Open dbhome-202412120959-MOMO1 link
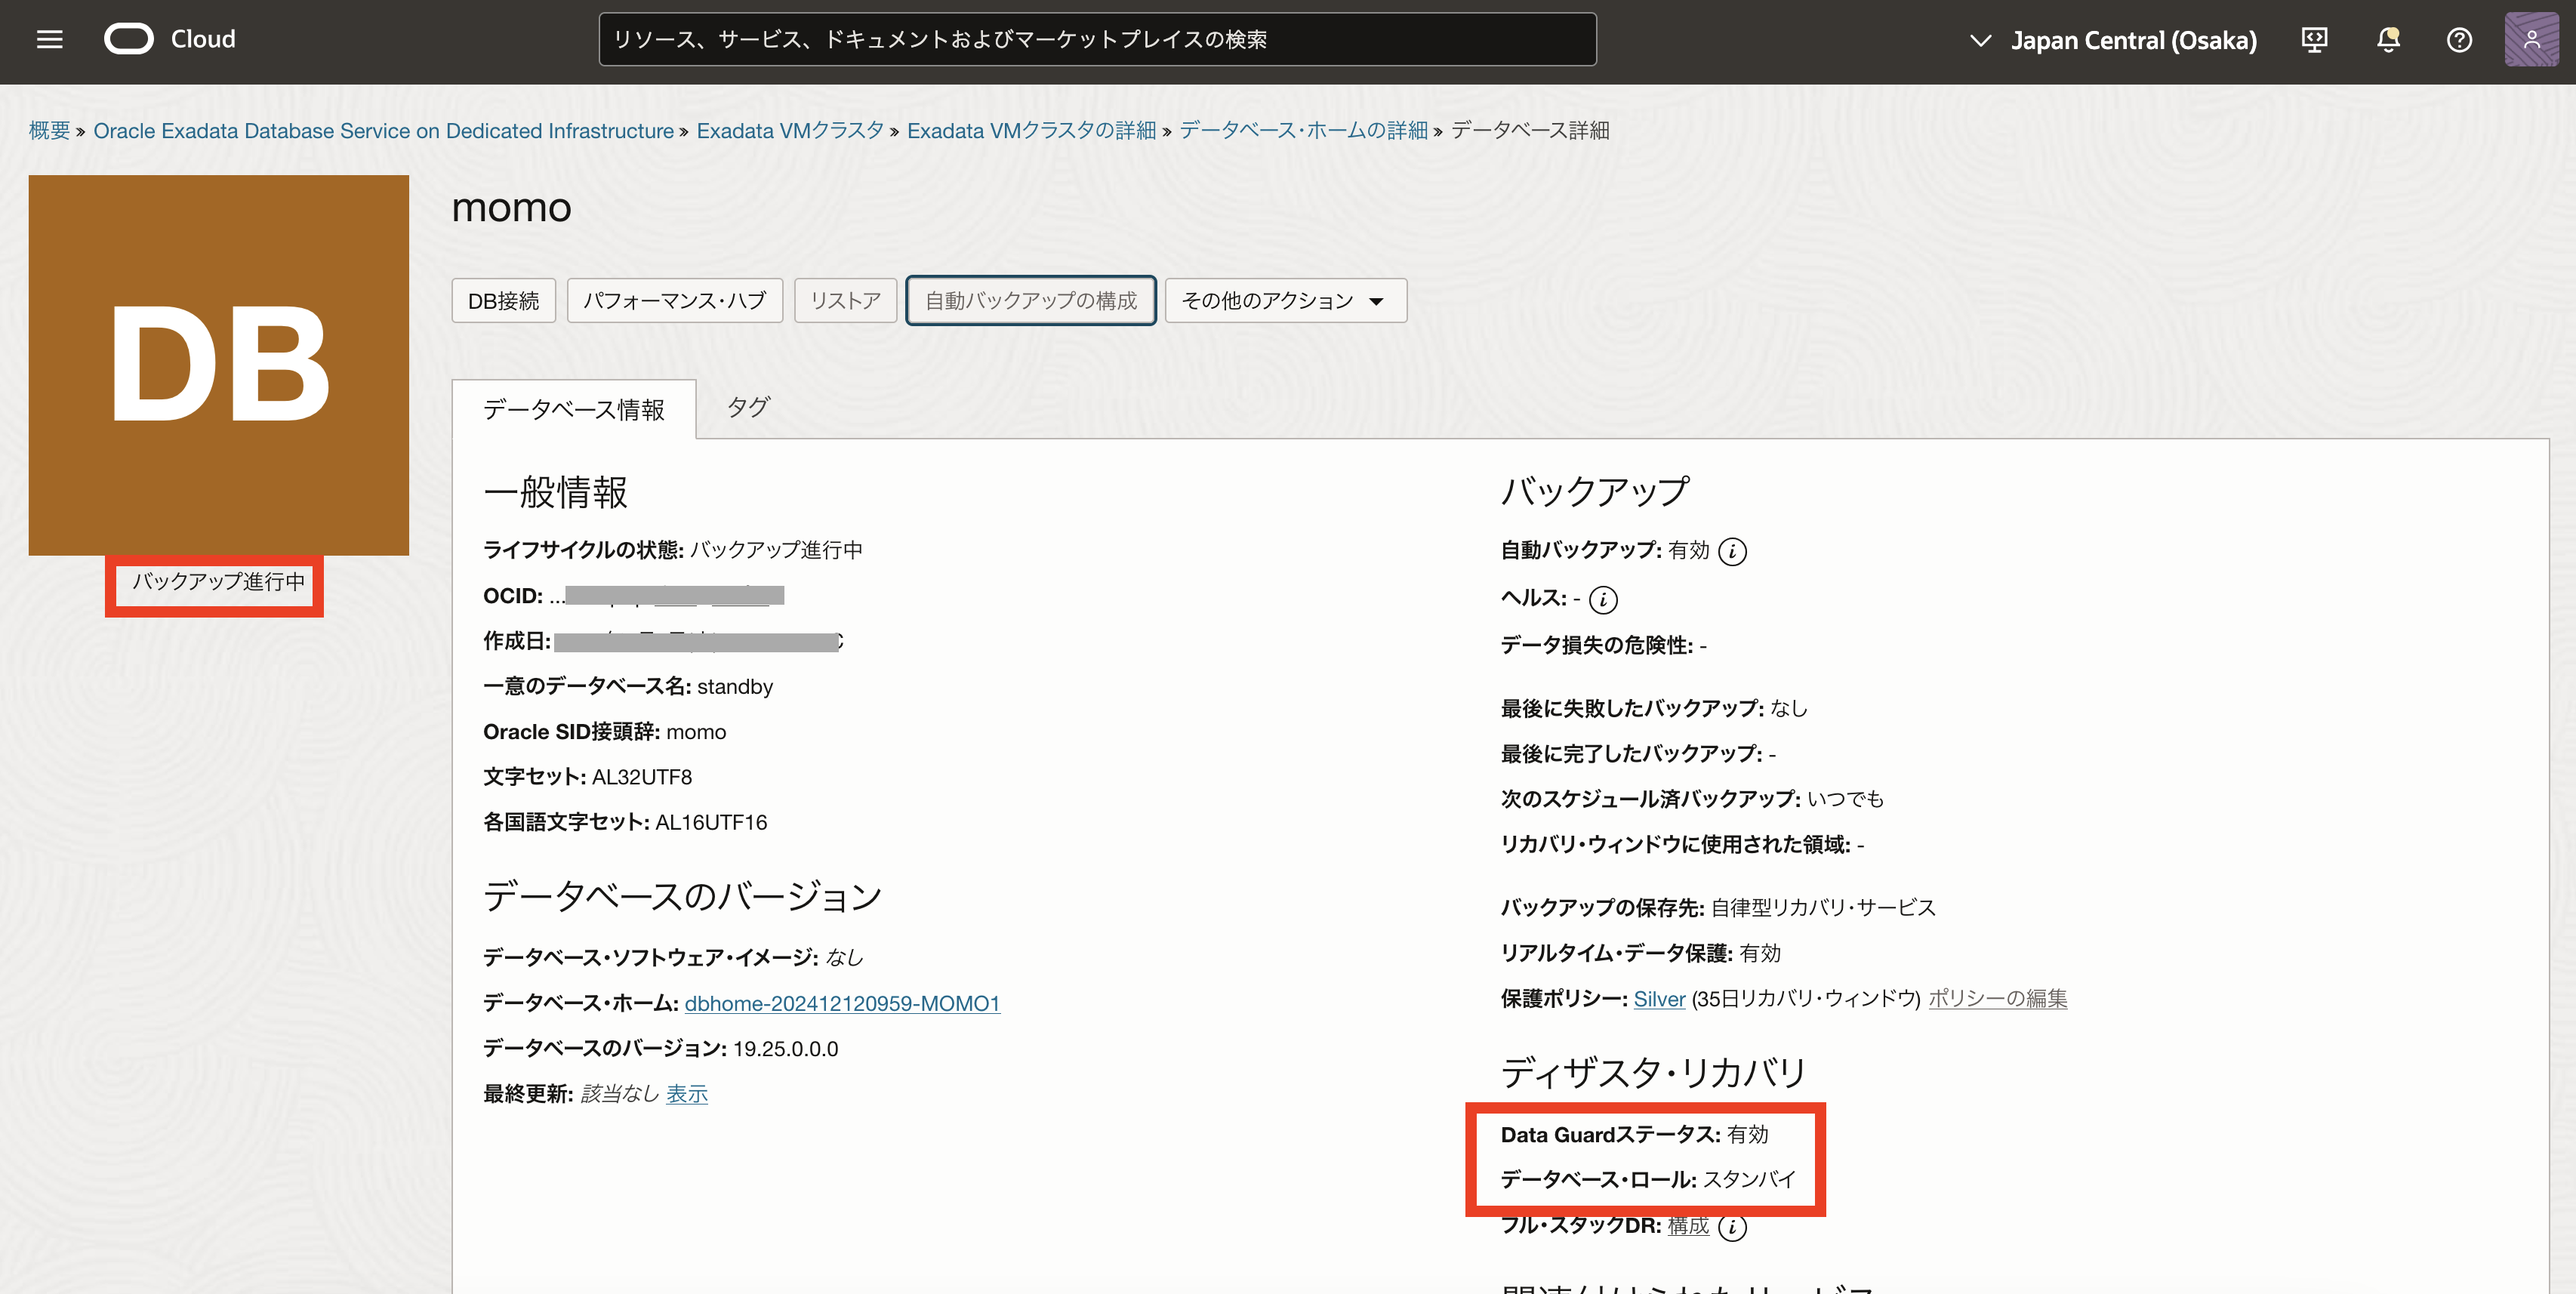The height and width of the screenshot is (1294, 2576). click(842, 1003)
